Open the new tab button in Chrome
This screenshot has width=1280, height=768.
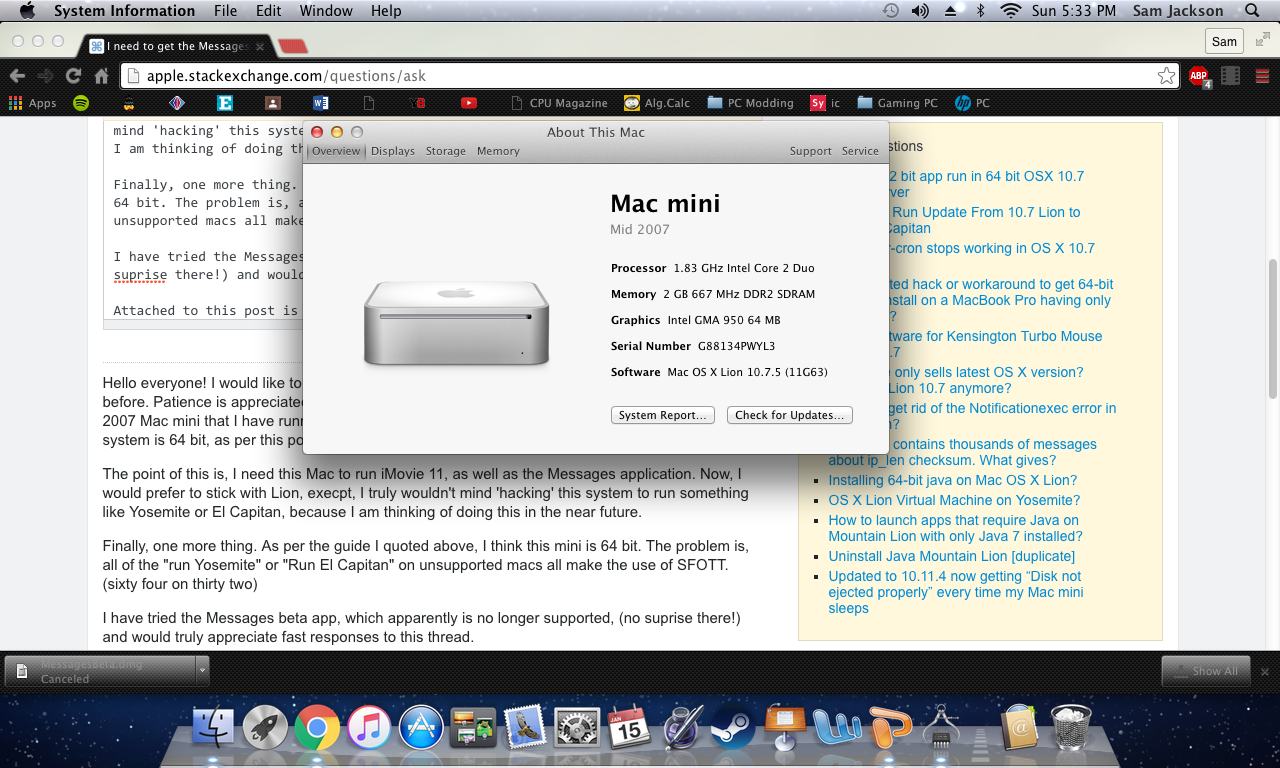coord(292,46)
